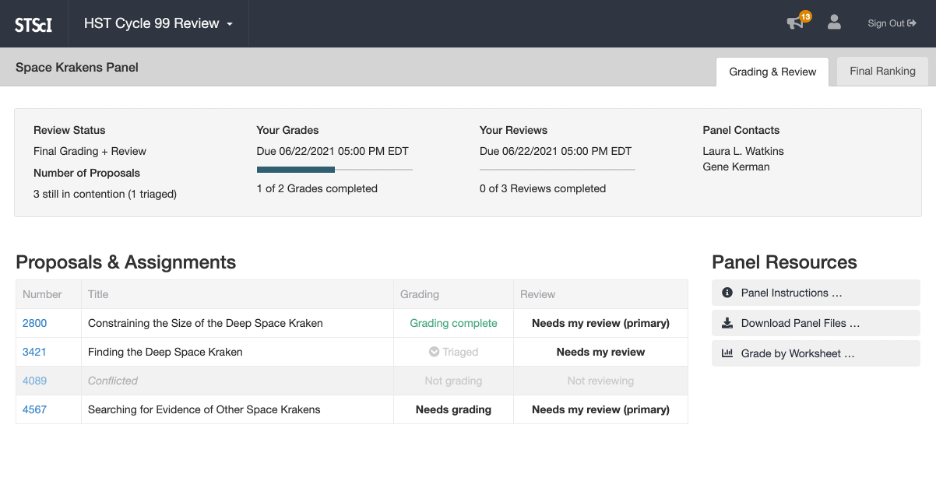Click Grading complete for proposal 2800
This screenshot has height=488, width=936.
pos(453,323)
